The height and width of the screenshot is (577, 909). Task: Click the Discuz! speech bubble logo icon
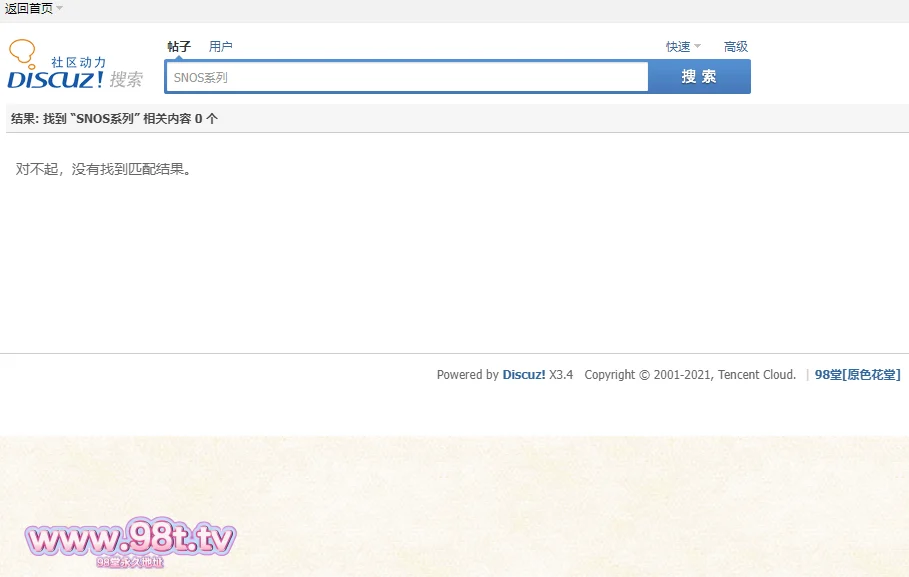22,52
